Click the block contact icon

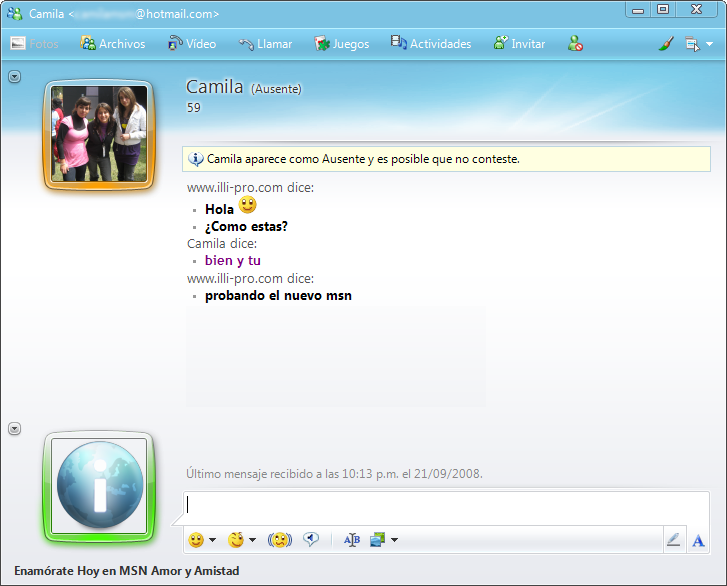tap(575, 44)
